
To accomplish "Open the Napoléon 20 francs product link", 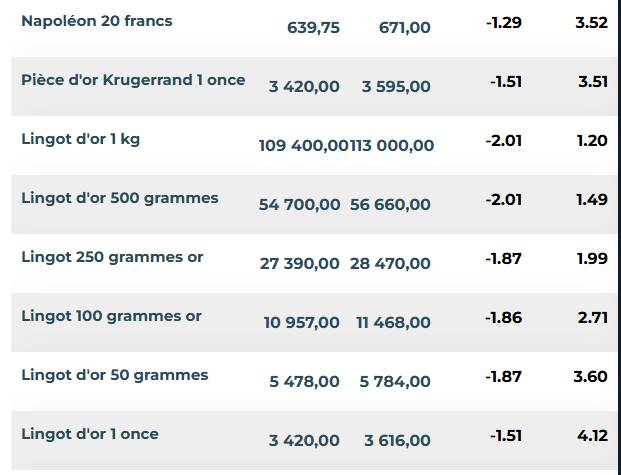I will 96,21.
